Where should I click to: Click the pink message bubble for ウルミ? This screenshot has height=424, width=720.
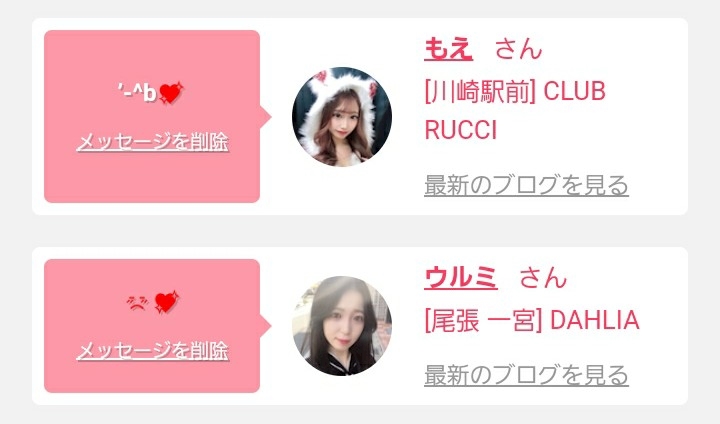click(x=152, y=326)
